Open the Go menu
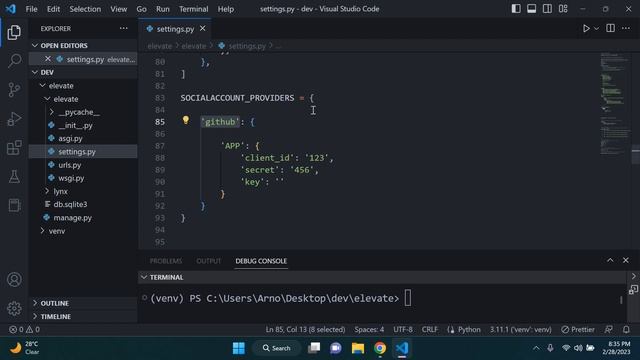The image size is (640, 360). (141, 9)
